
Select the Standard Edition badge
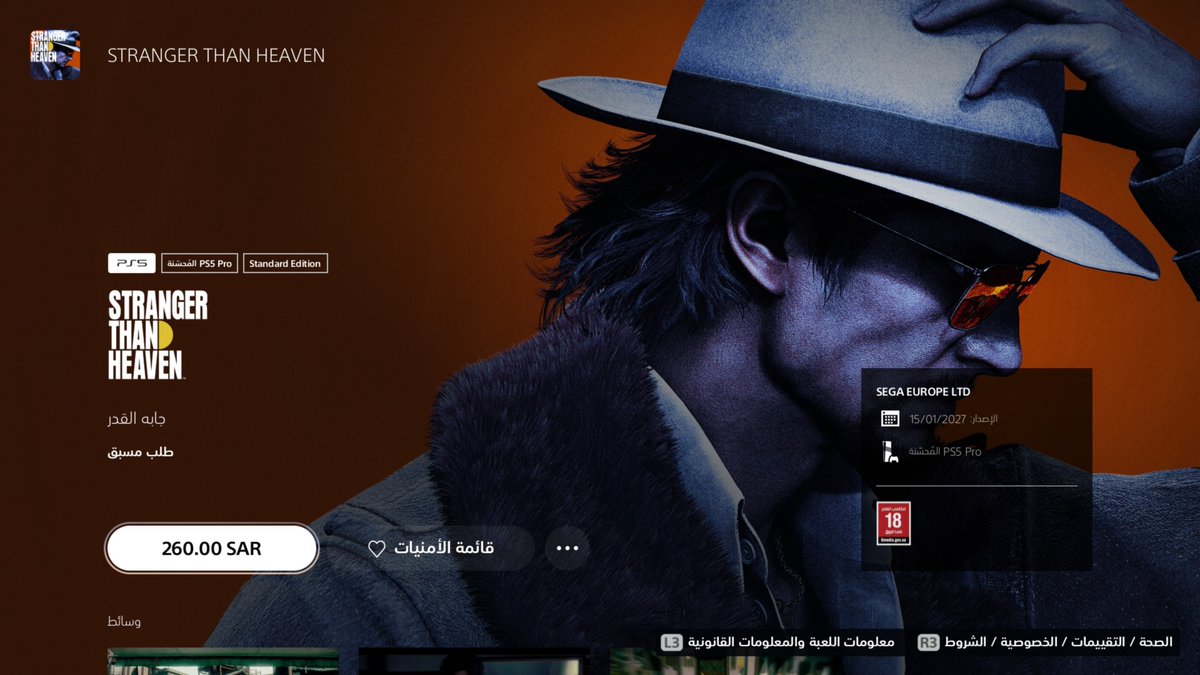click(285, 264)
